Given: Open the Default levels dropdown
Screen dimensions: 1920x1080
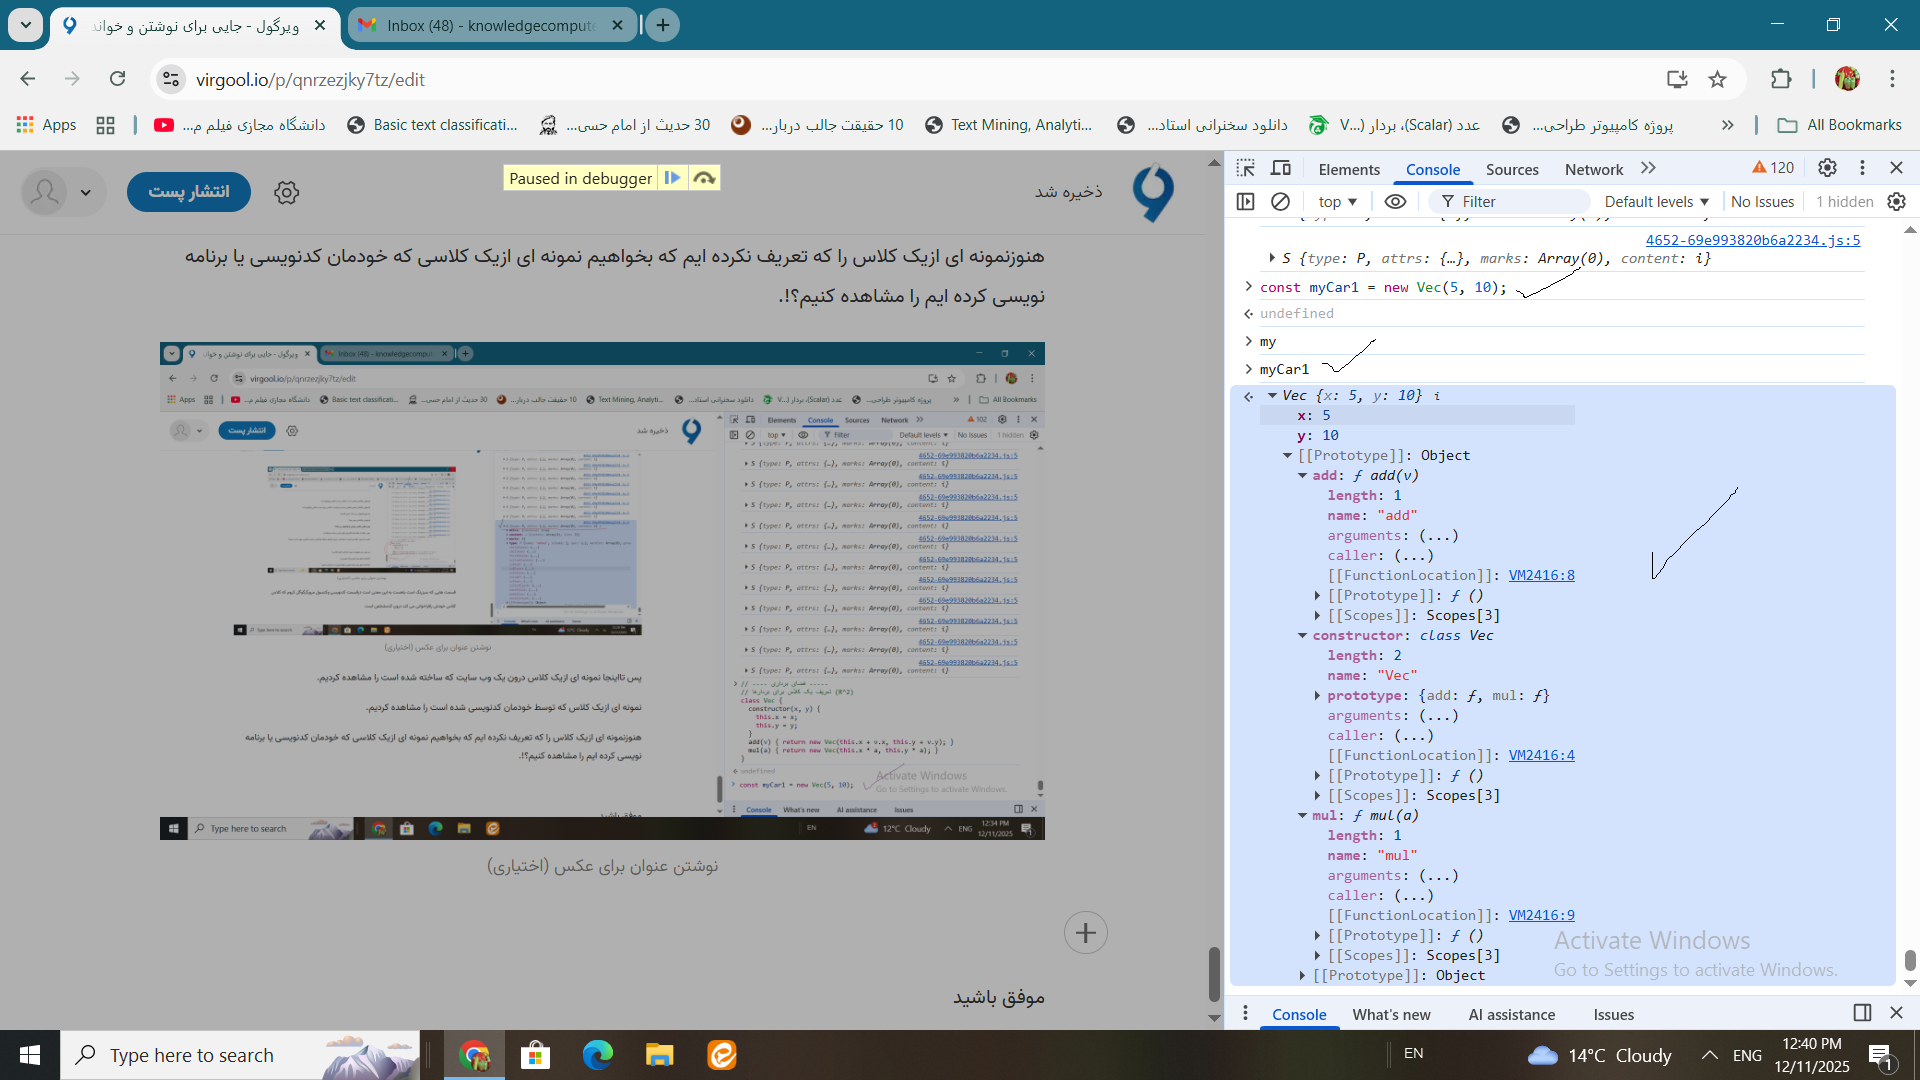Looking at the screenshot, I should pyautogui.click(x=1656, y=201).
